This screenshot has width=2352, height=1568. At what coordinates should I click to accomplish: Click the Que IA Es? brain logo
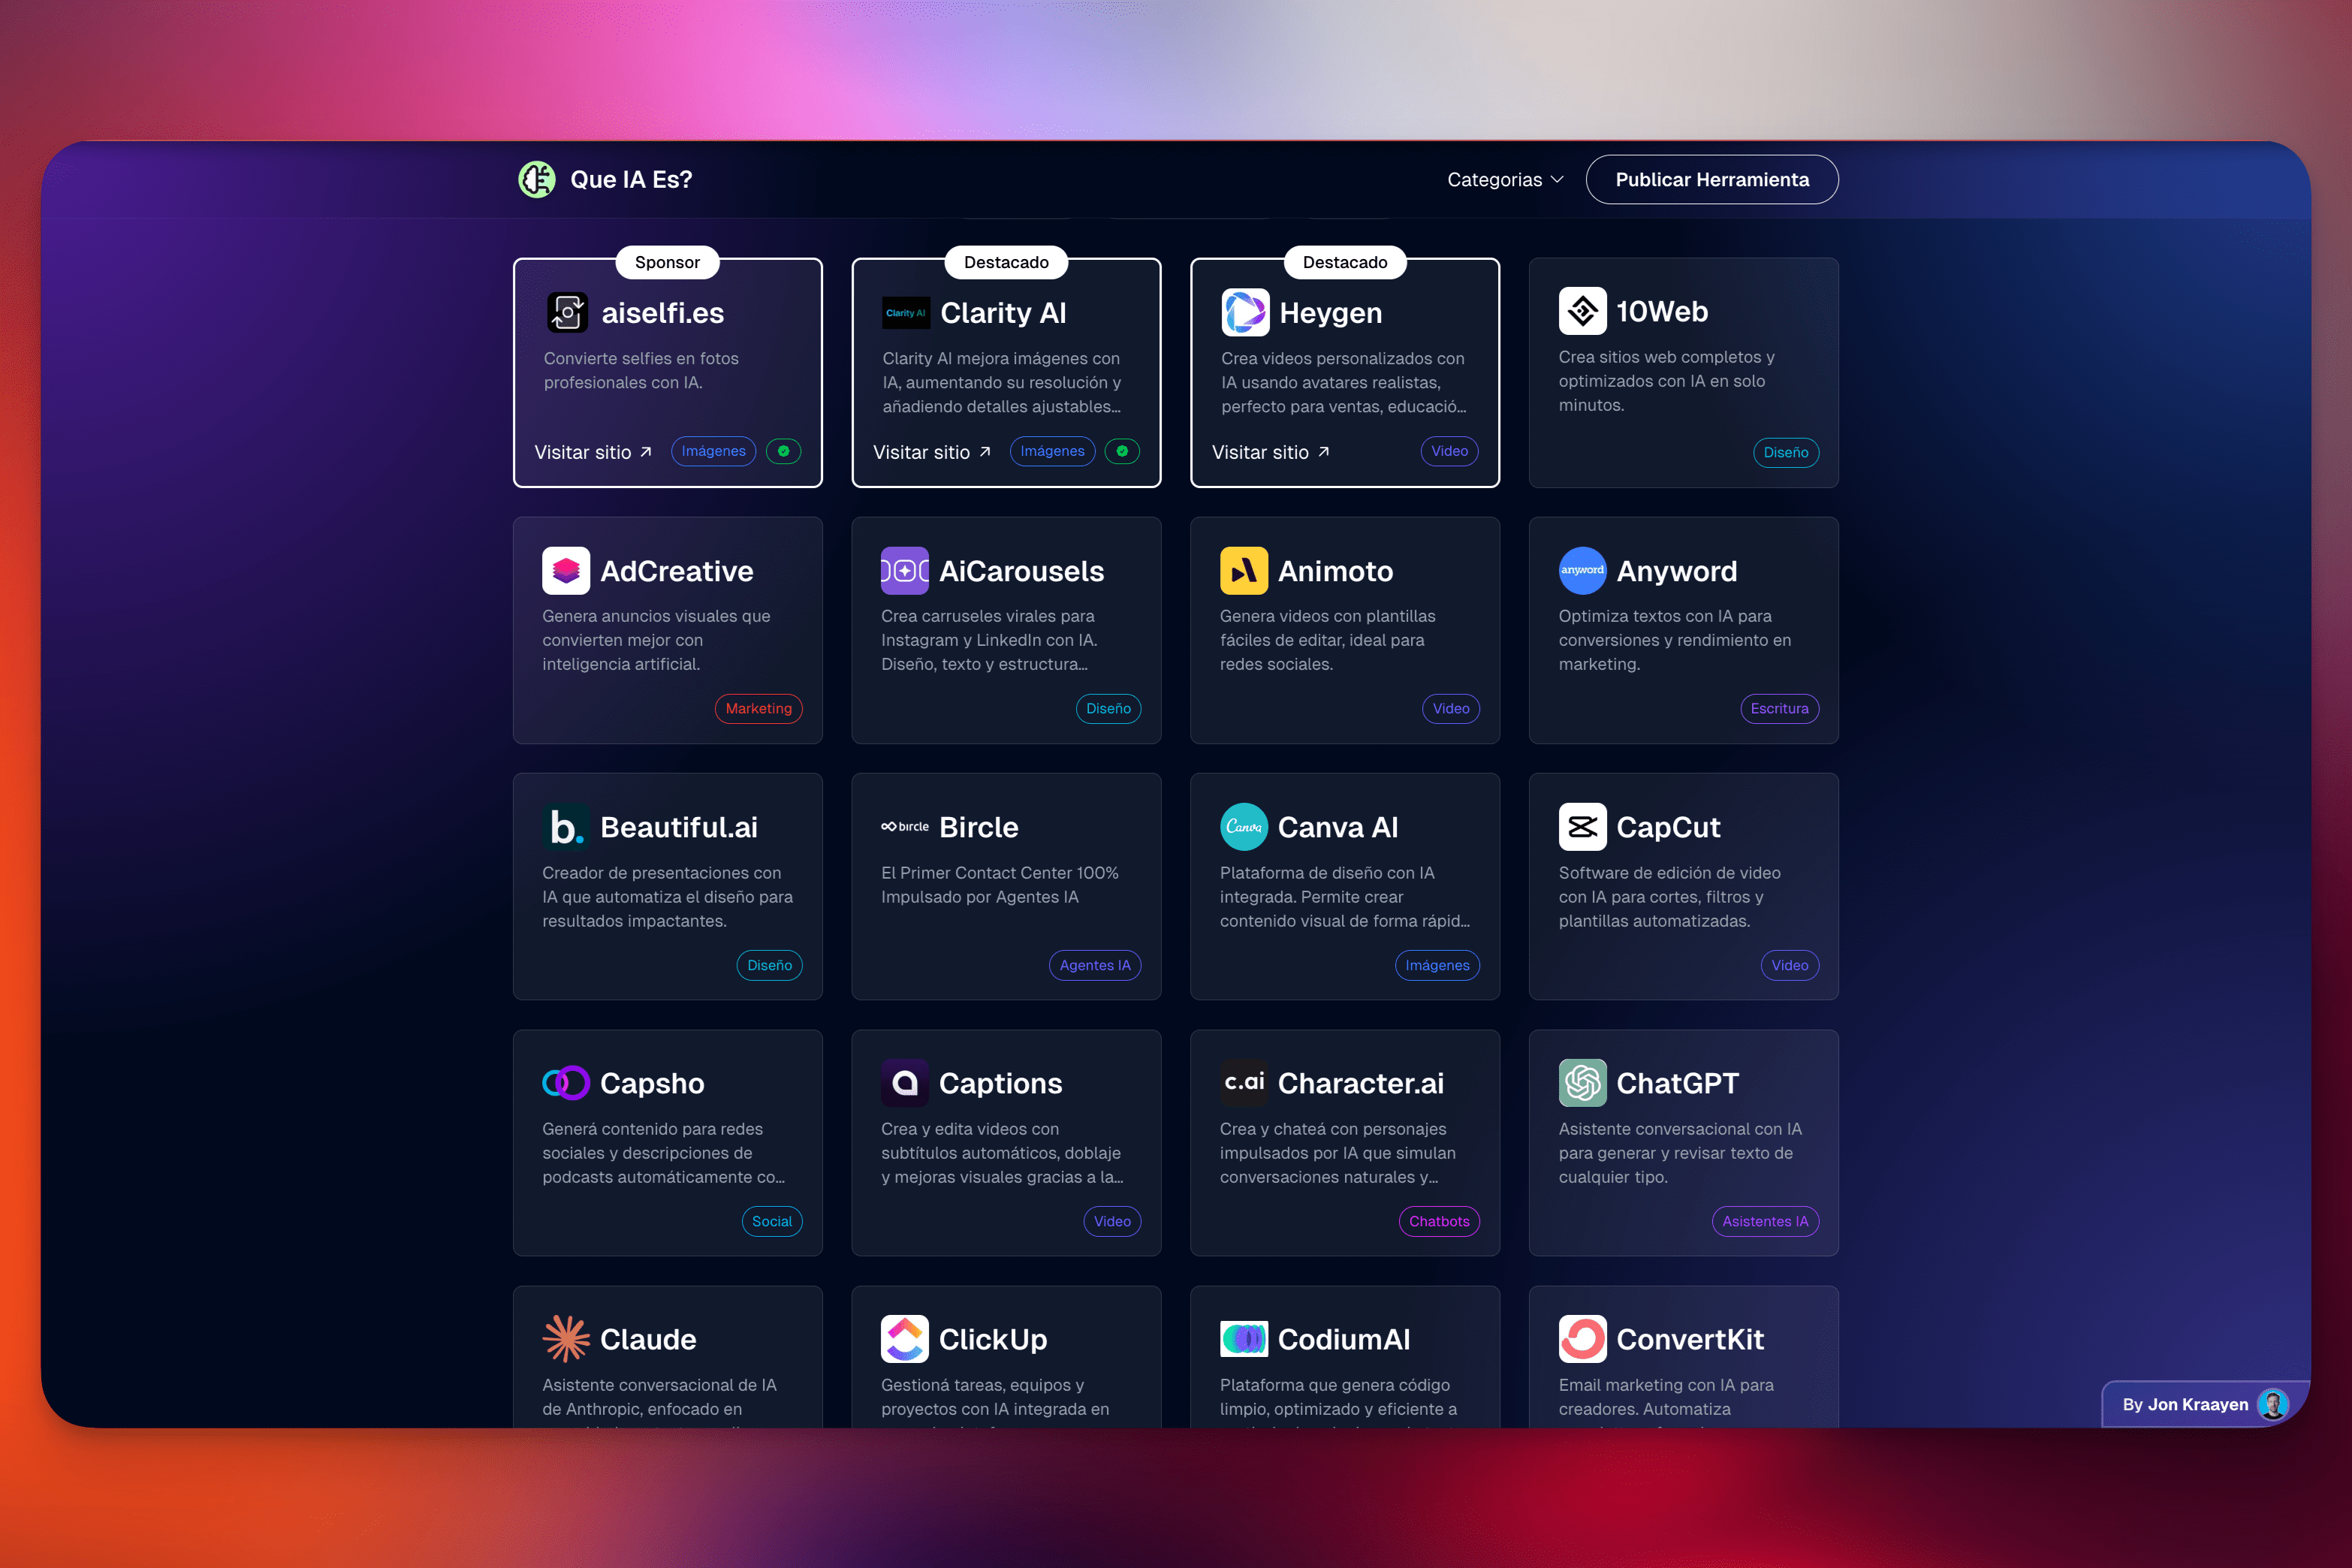[537, 180]
